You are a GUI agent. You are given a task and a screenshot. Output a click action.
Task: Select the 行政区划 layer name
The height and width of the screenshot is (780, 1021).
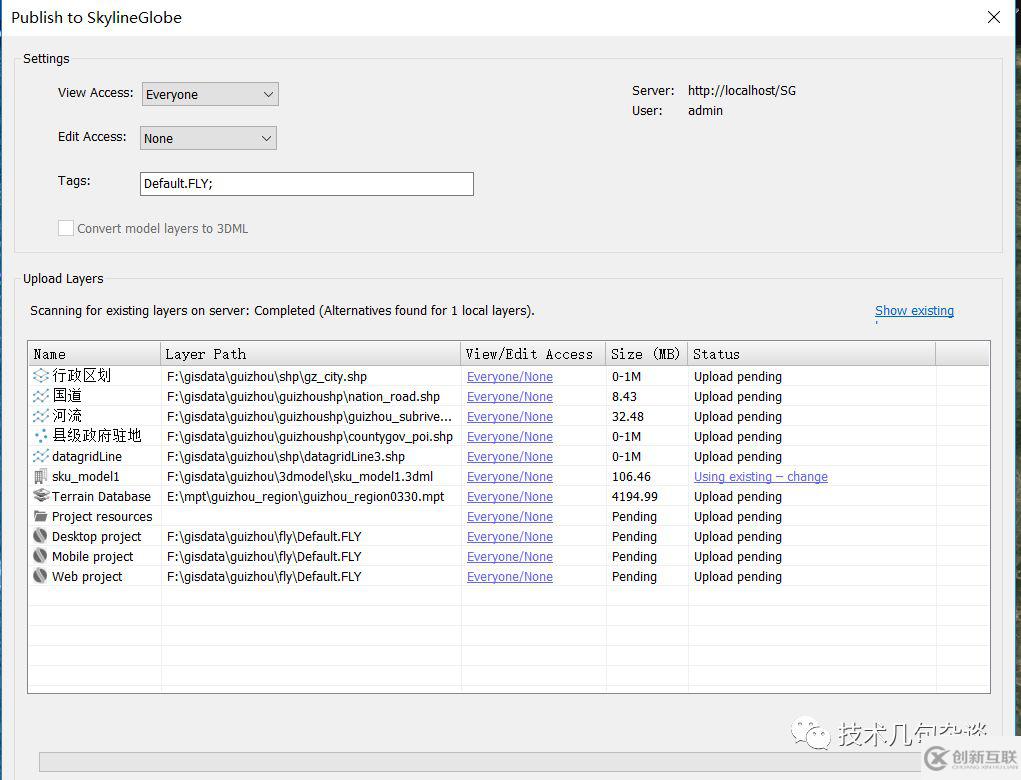coord(81,376)
